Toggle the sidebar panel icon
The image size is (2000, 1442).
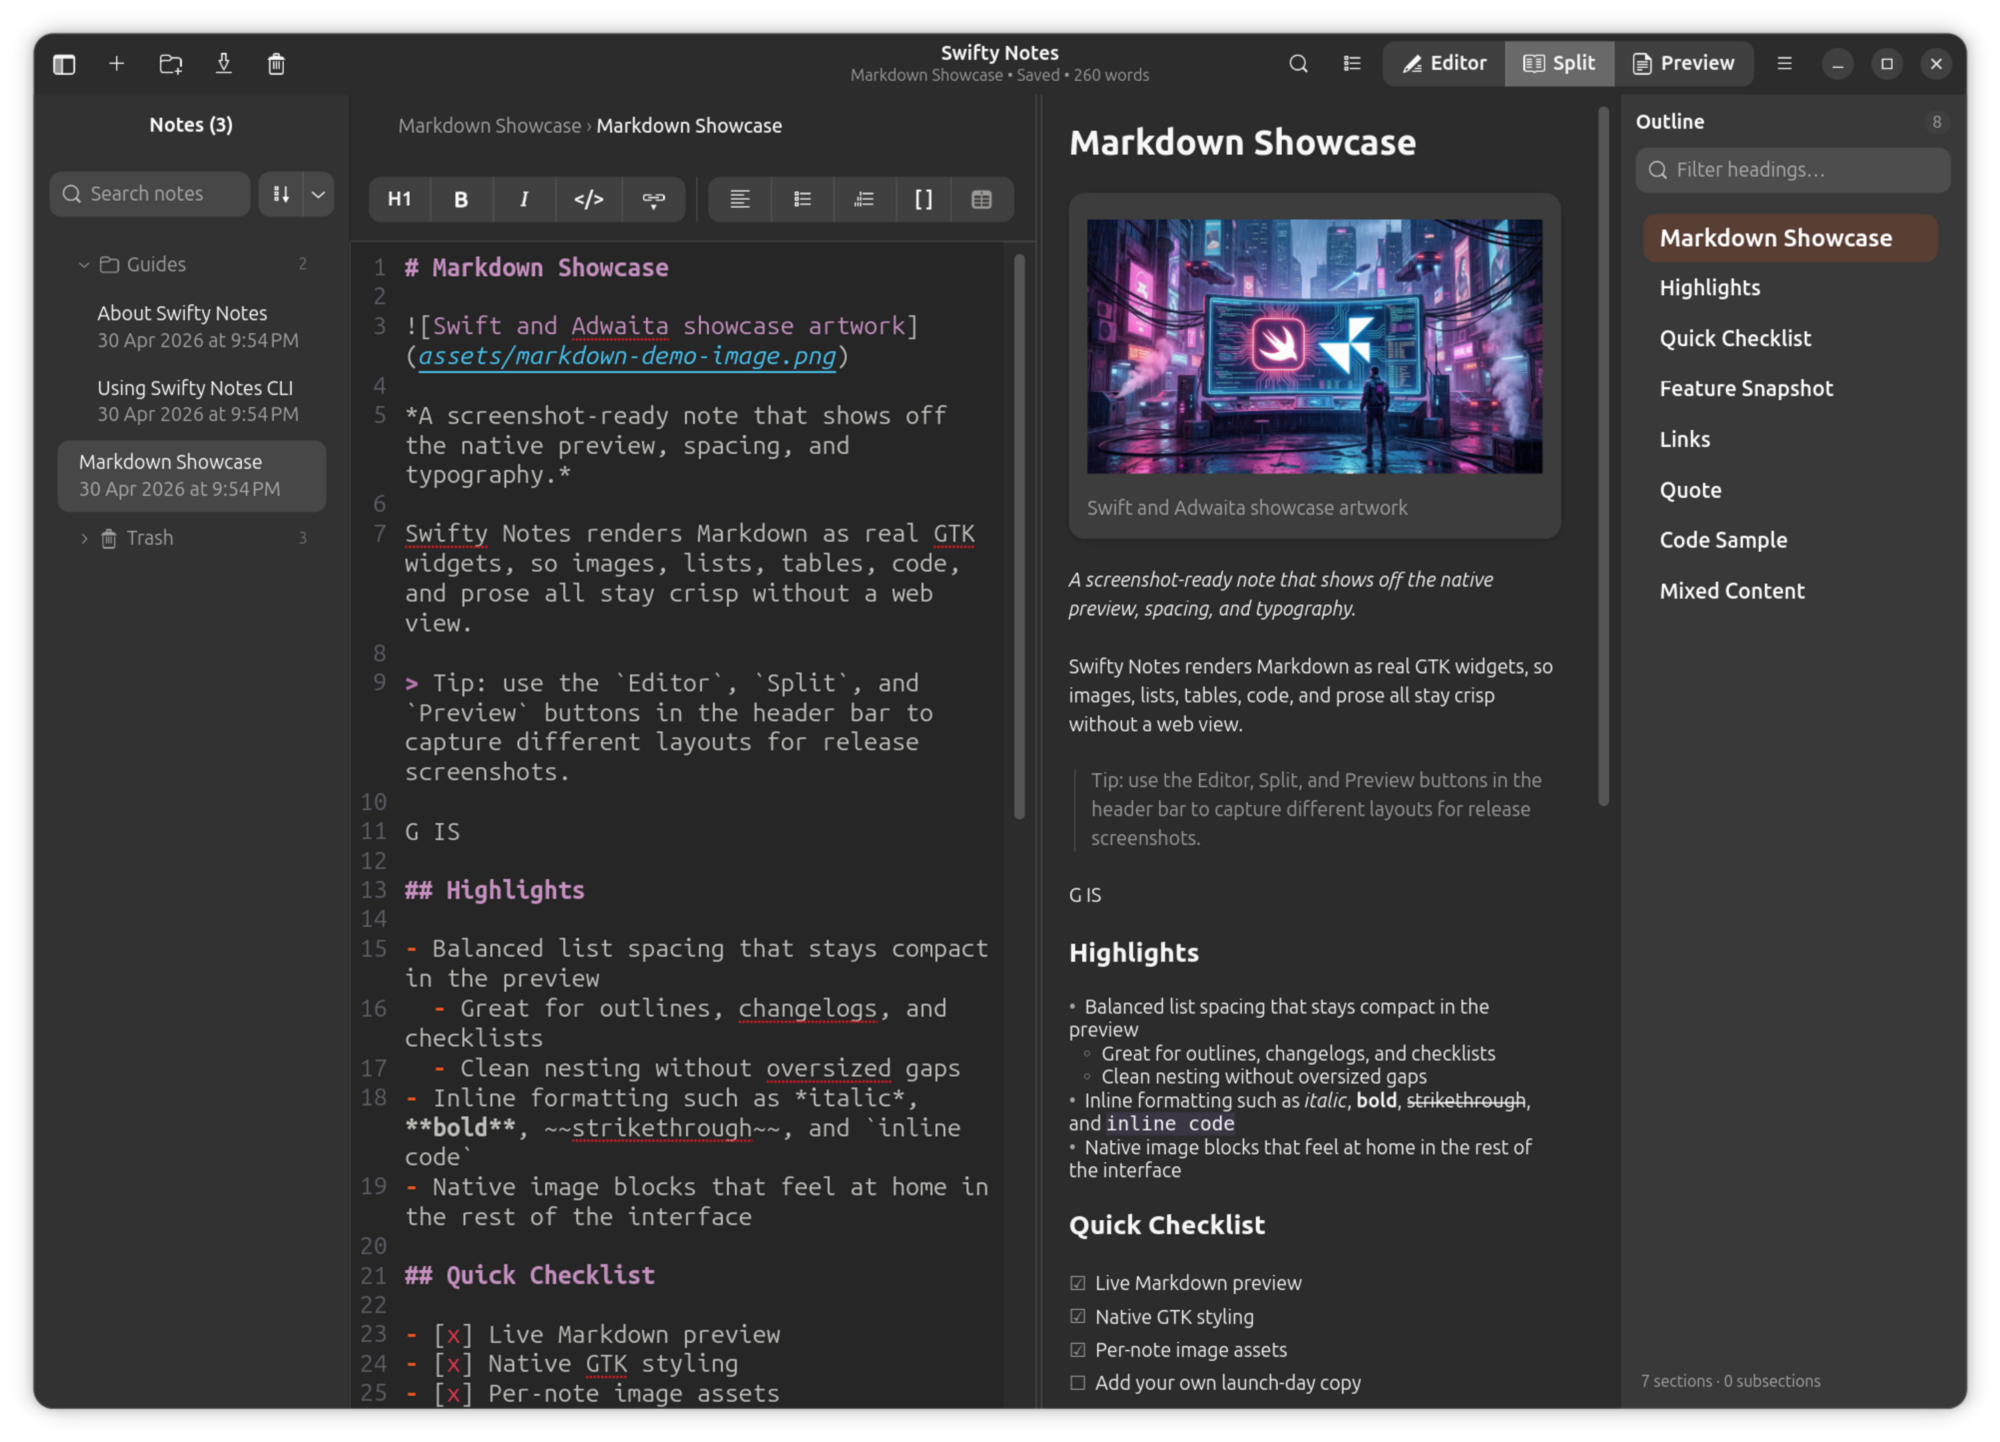tap(64, 64)
